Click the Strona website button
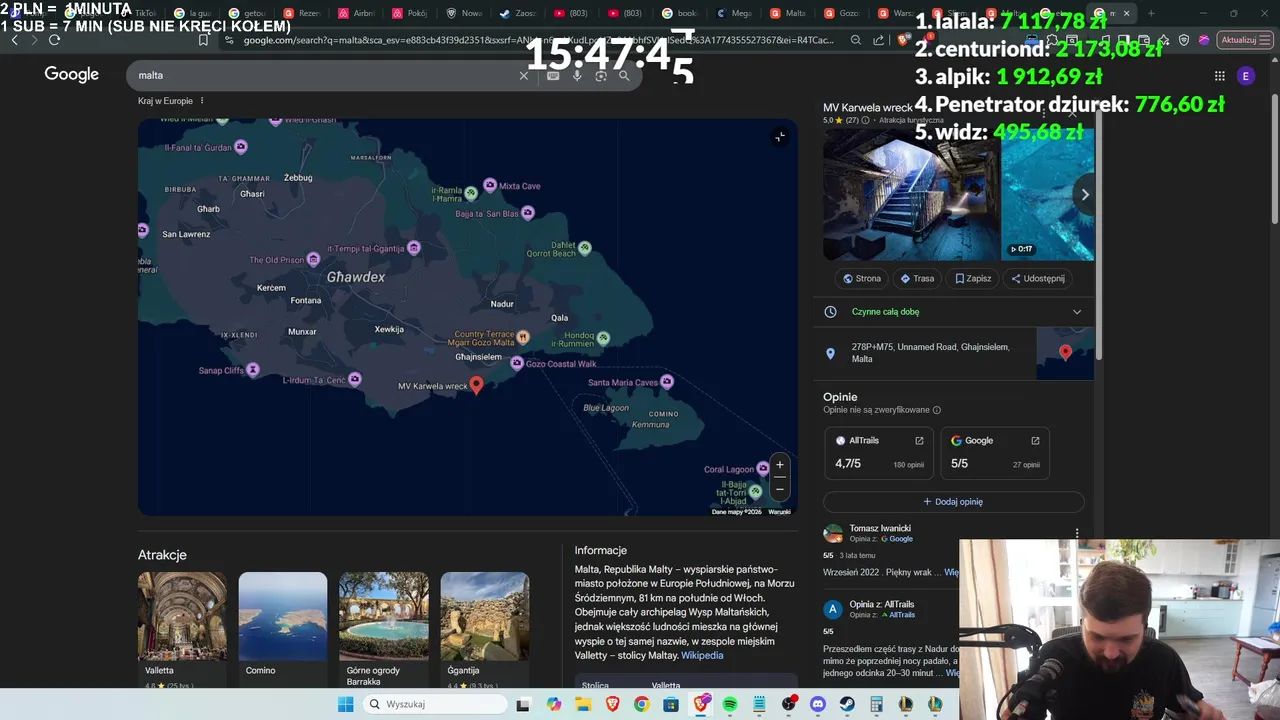Screen dimensions: 1280x720 [x=861, y=279]
